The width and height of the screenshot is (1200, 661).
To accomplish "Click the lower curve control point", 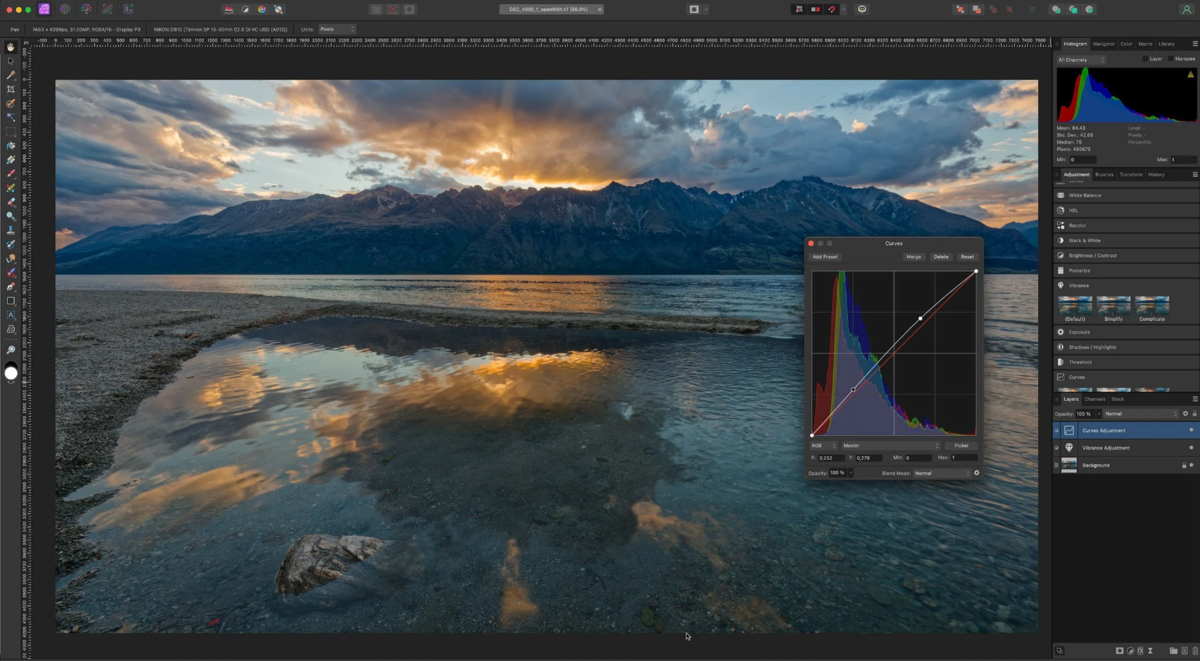I will [853, 390].
